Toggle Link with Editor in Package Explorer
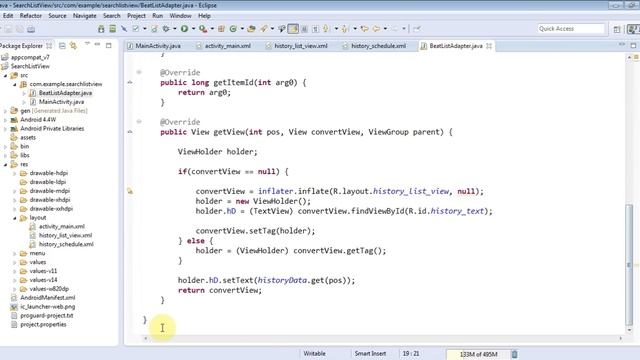The height and width of the screenshot is (360, 640). click(x=73, y=46)
